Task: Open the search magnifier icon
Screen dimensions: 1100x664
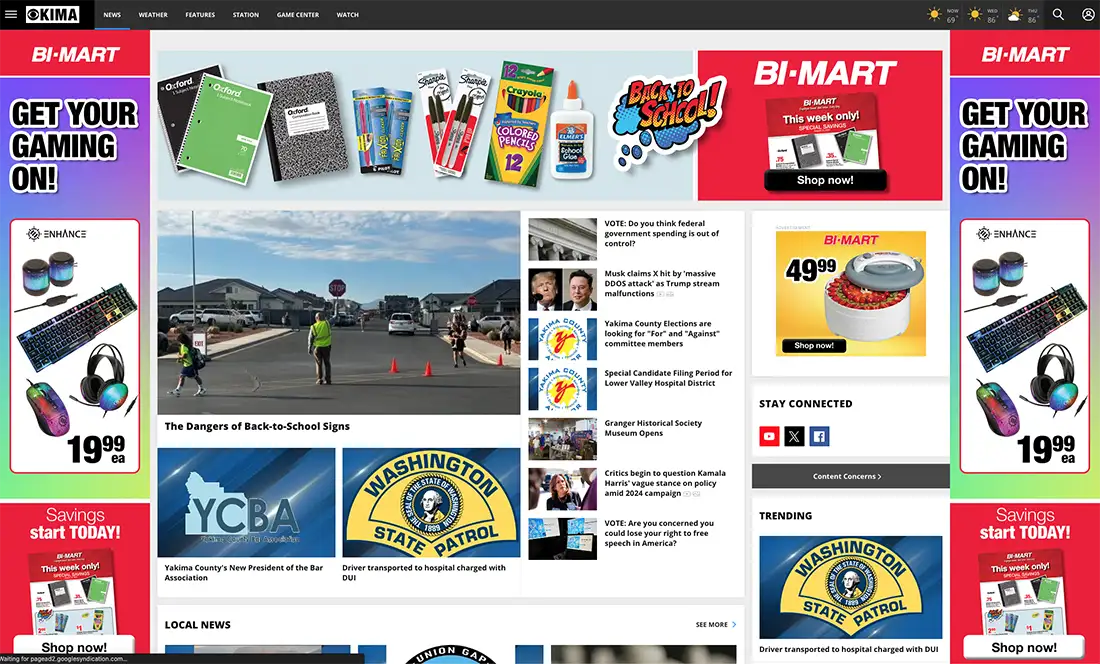Action: click(1058, 14)
